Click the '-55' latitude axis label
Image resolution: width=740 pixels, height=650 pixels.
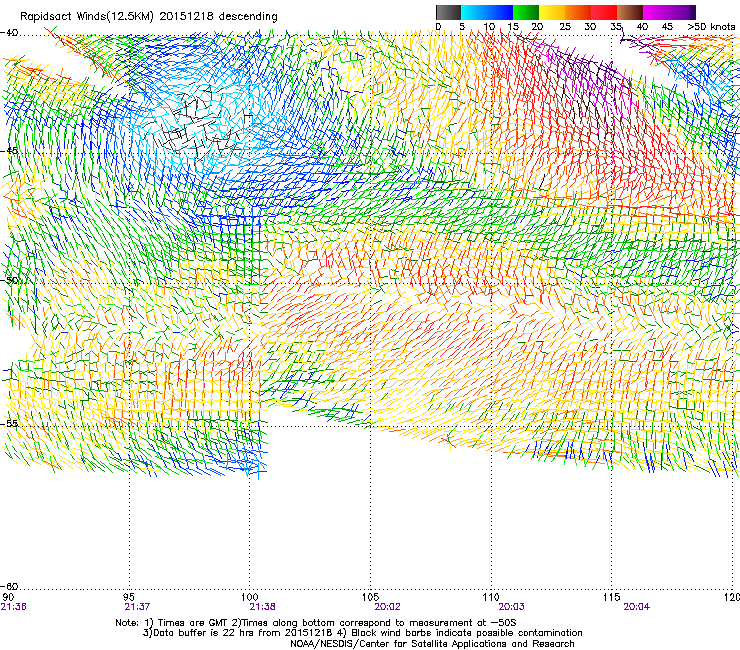(9, 423)
